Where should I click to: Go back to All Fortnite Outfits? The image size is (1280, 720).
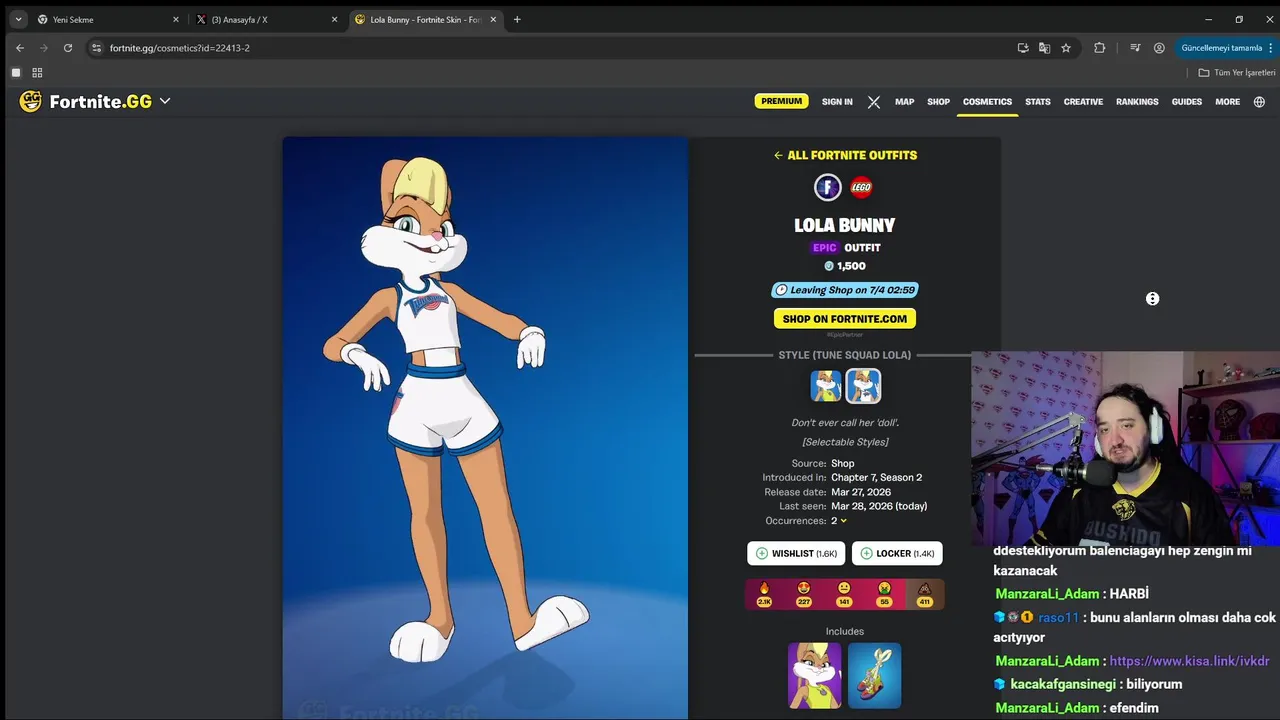pyautogui.click(x=845, y=155)
